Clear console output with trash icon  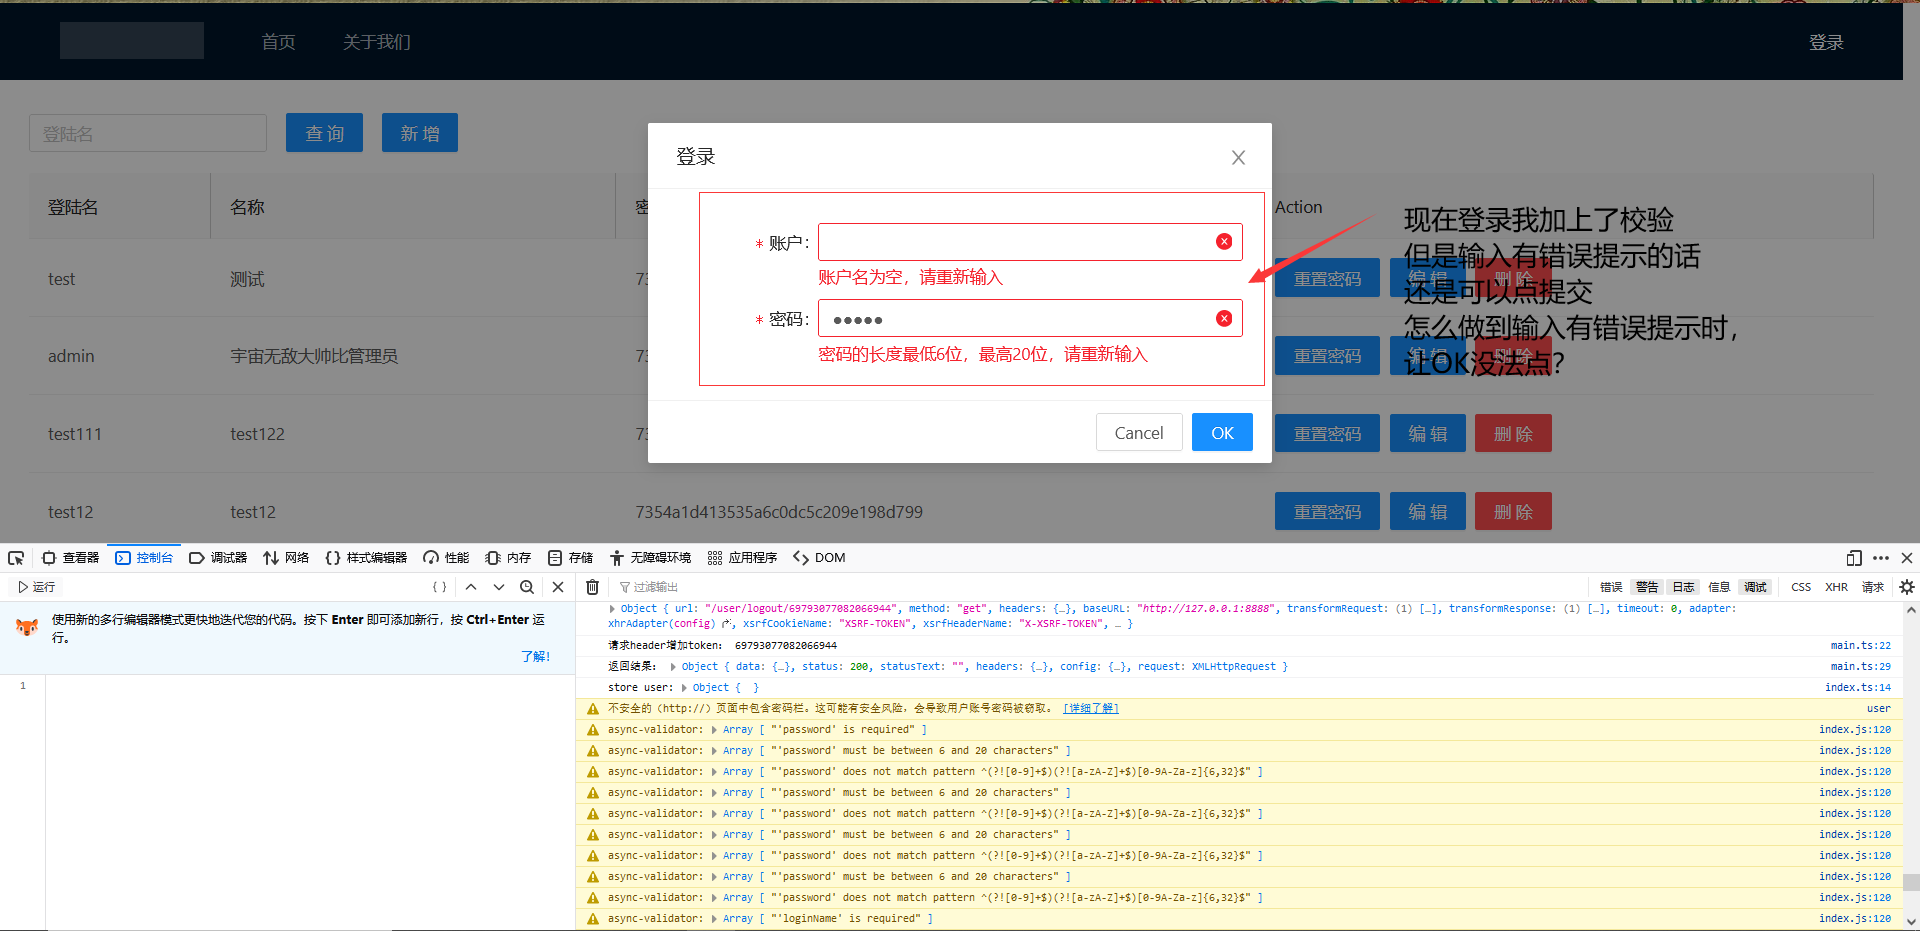[592, 587]
